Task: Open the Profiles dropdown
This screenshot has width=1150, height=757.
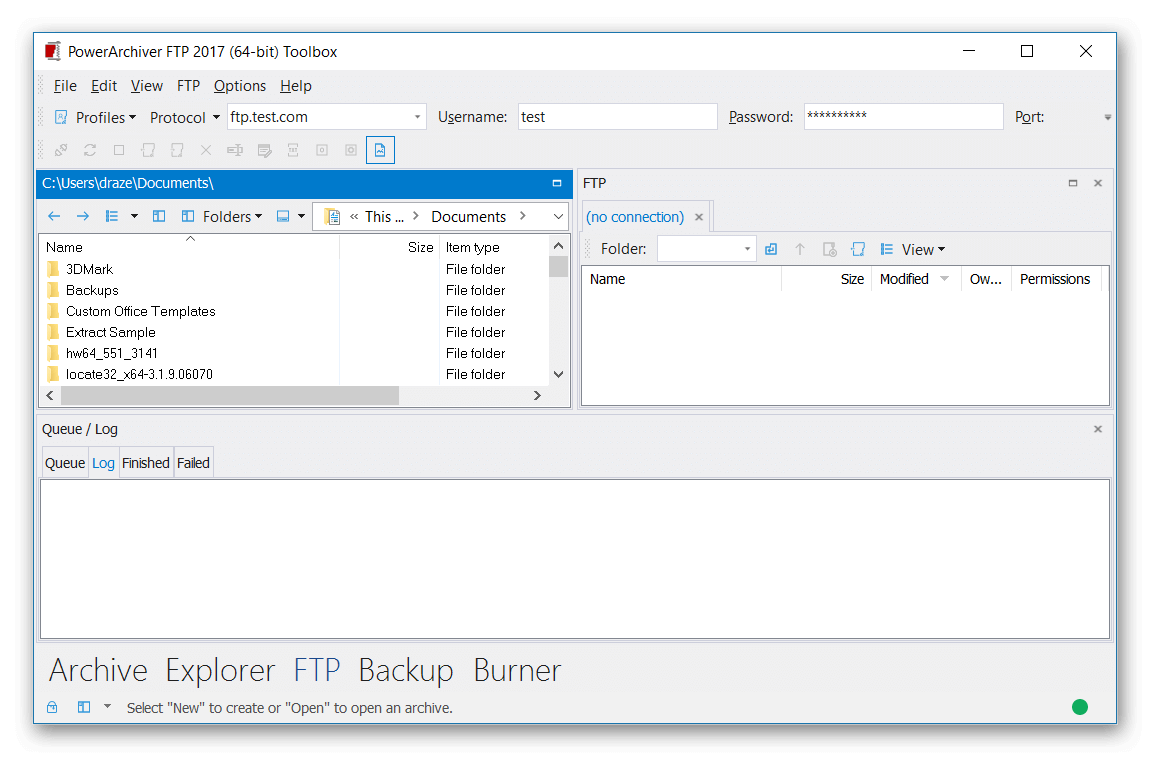Action: pyautogui.click(x=95, y=117)
